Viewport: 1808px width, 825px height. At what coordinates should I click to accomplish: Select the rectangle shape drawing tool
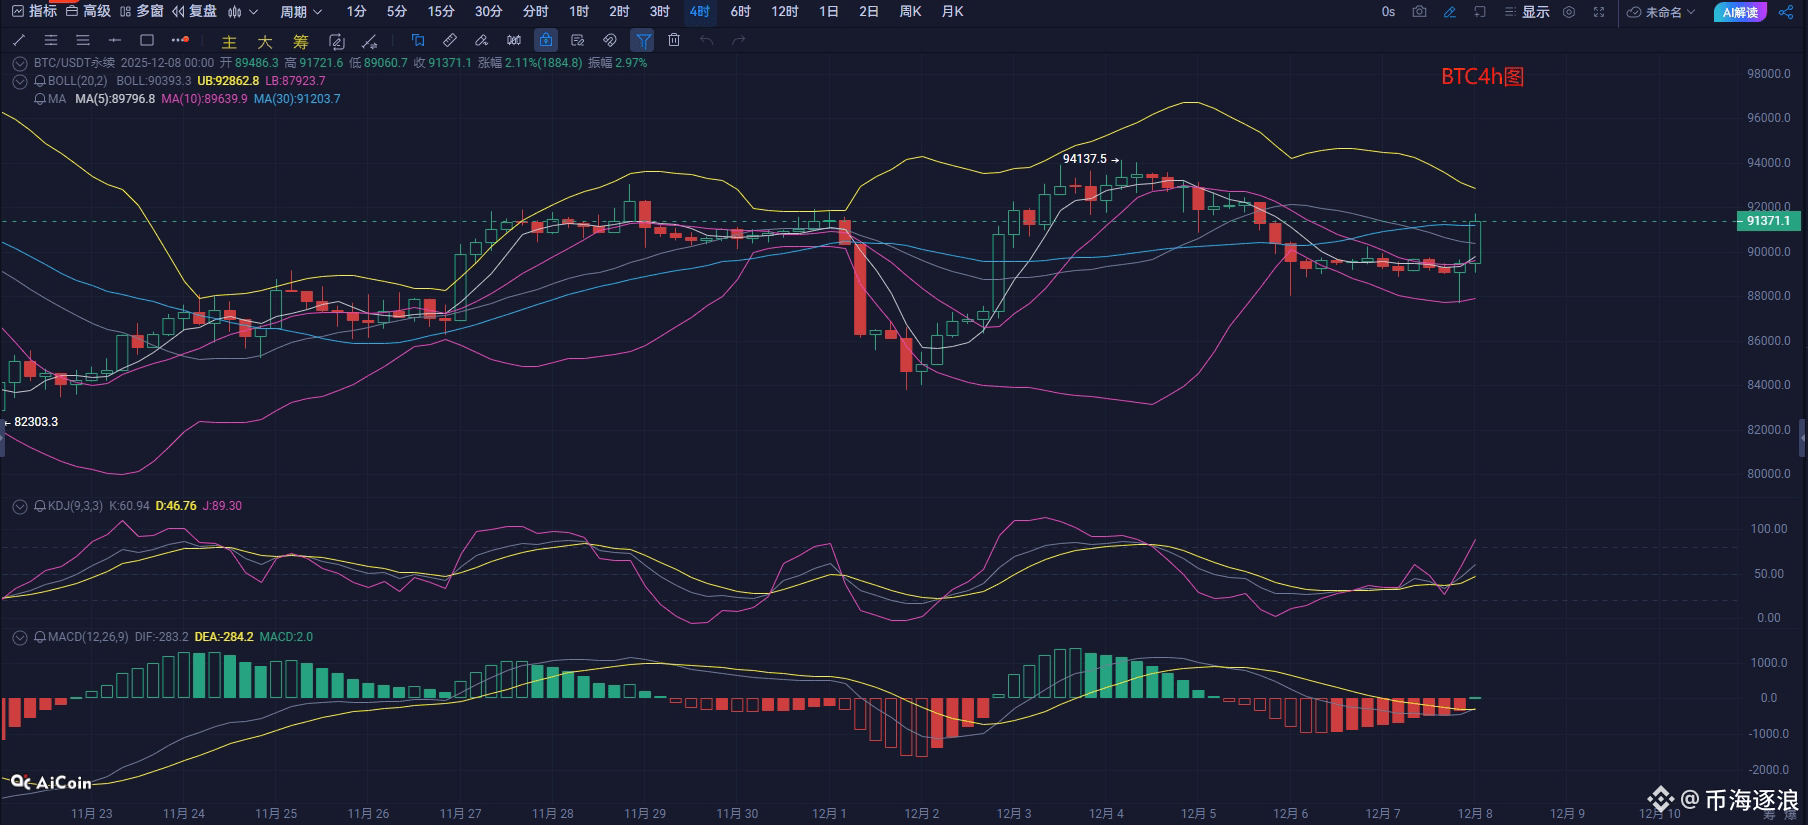tap(147, 41)
